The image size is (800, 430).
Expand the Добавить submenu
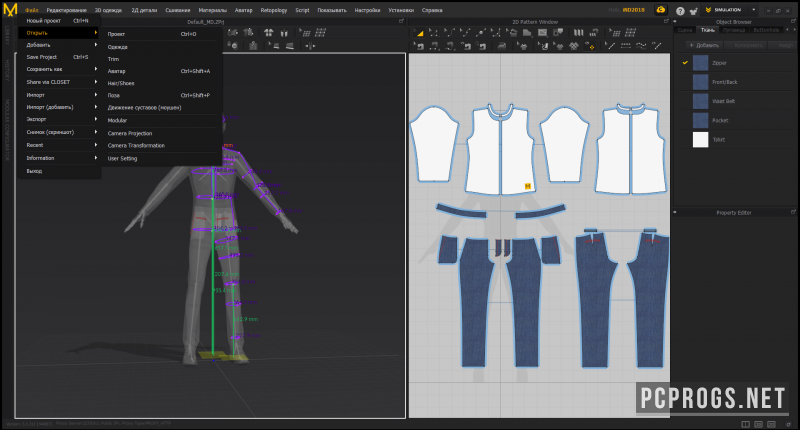pyautogui.click(x=60, y=45)
